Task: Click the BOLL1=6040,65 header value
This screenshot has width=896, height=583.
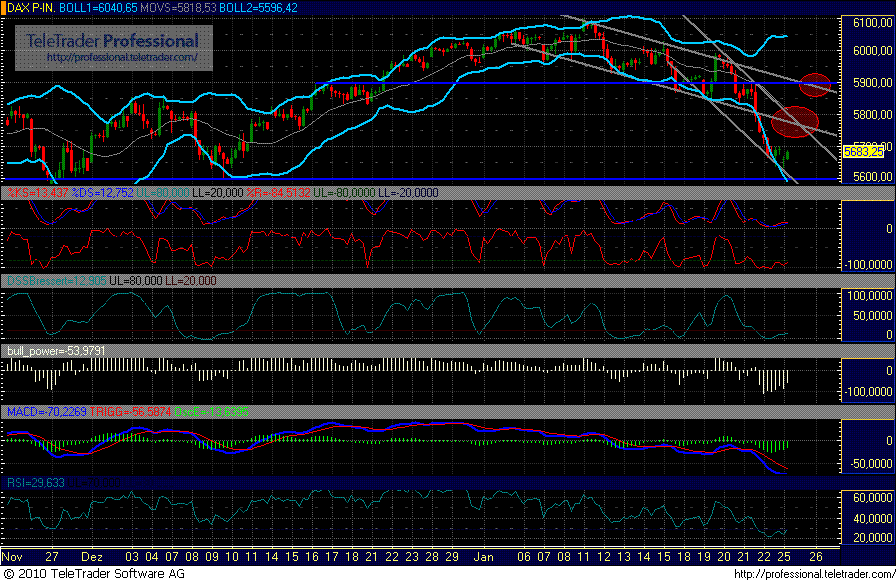Action: [x=98, y=8]
